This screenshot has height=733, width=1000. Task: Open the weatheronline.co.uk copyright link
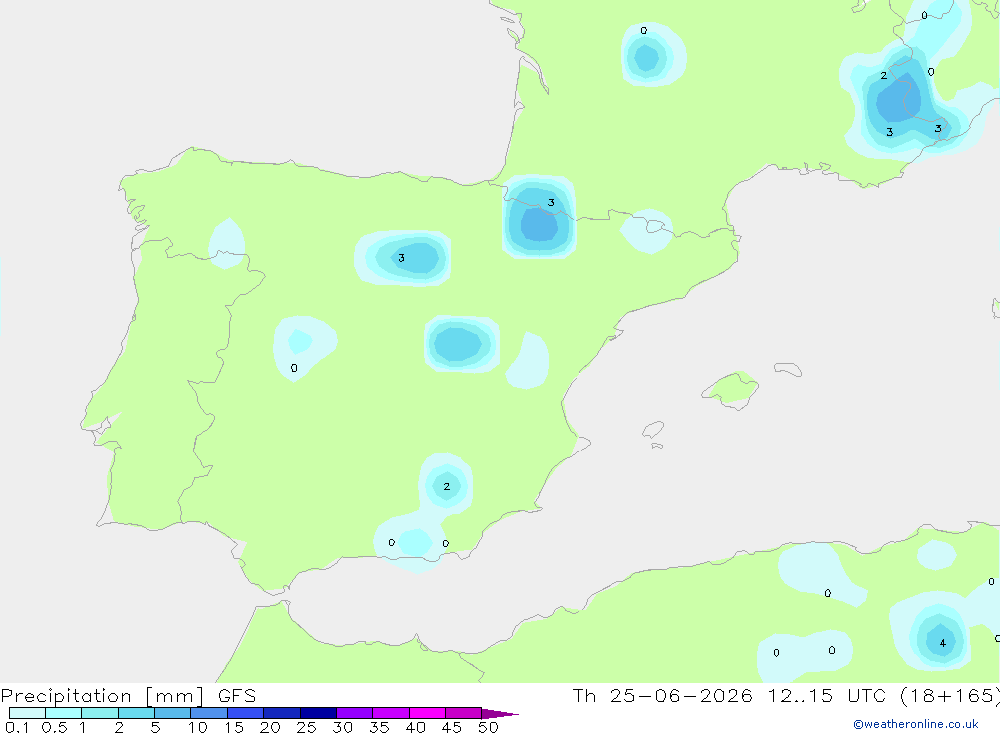coord(916,724)
